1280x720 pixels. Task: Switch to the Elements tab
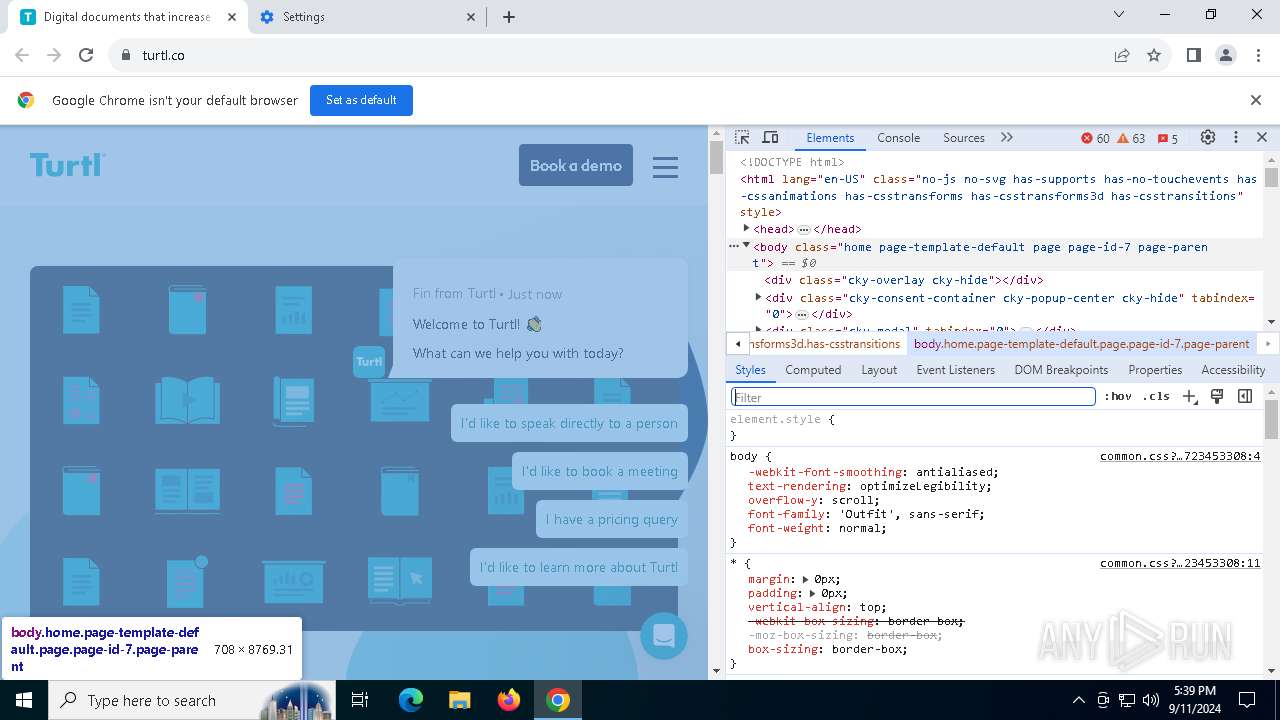830,138
